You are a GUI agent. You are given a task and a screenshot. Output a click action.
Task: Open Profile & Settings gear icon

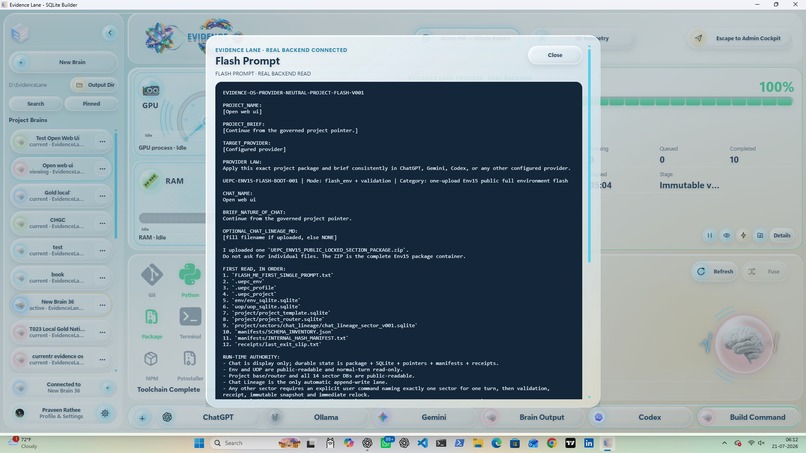(x=105, y=413)
